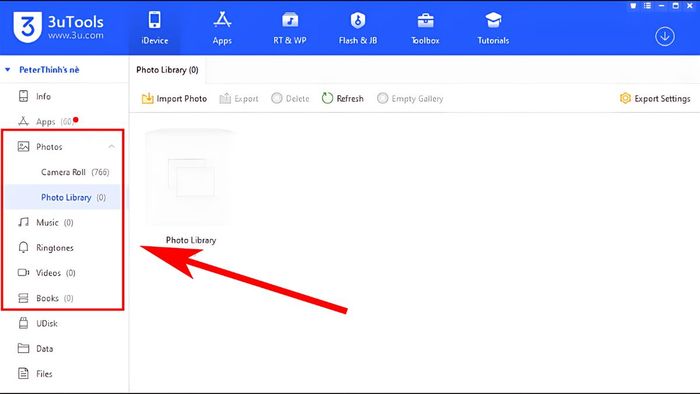Open the Tutorials section
The image size is (700, 394).
tap(493, 28)
